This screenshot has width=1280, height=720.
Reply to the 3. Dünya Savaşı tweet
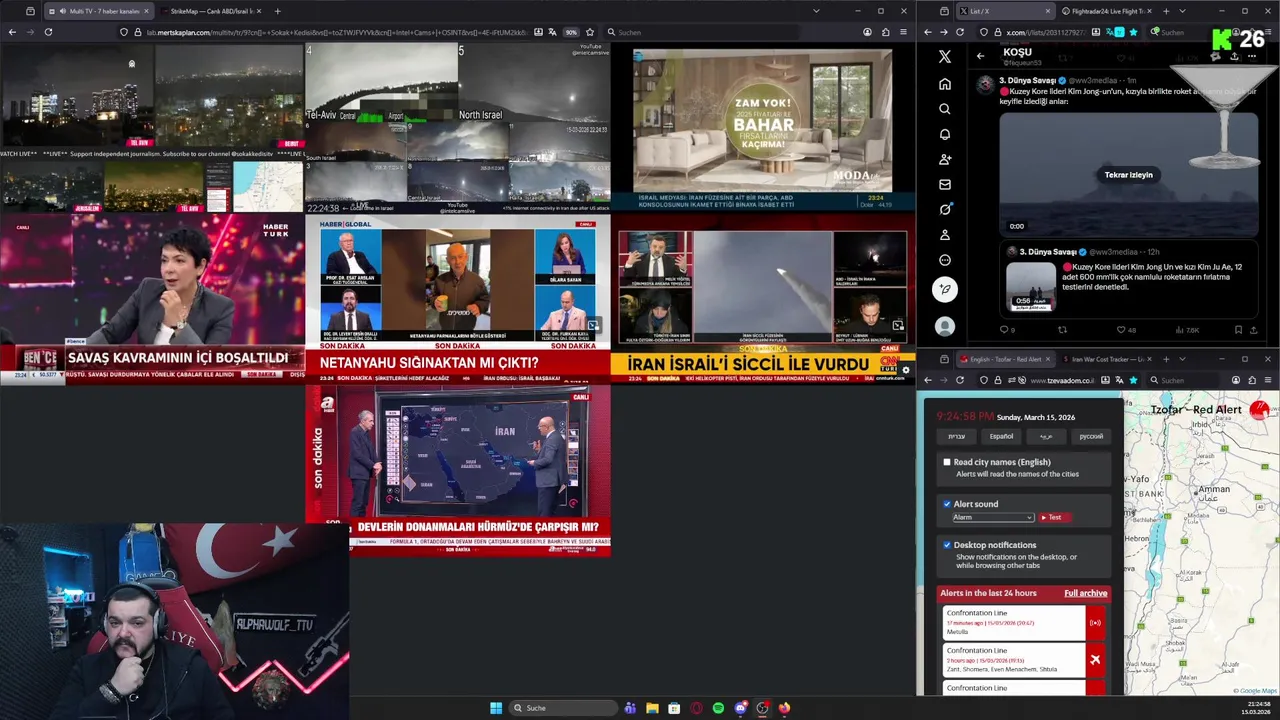1004,329
